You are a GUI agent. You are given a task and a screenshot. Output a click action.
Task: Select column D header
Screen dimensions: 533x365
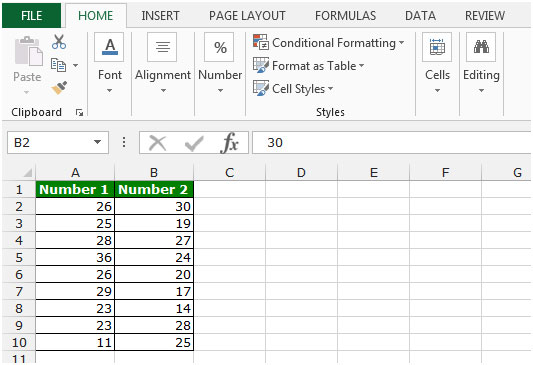click(x=301, y=173)
